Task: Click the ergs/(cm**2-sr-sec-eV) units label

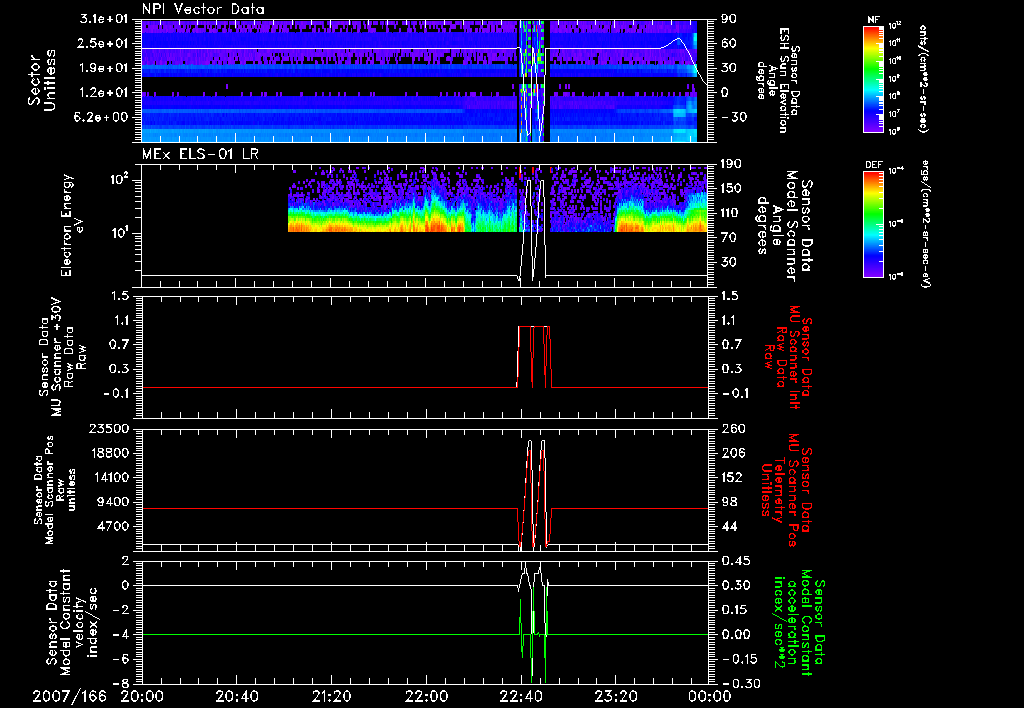Action: [925, 223]
